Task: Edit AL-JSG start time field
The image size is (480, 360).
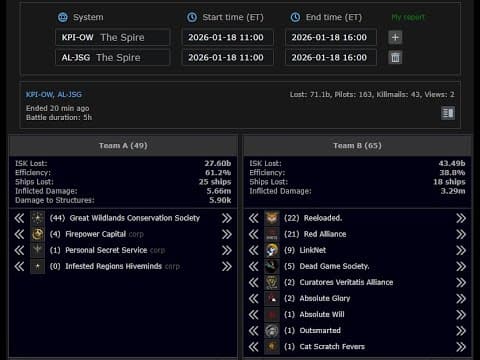Action: pos(228,58)
